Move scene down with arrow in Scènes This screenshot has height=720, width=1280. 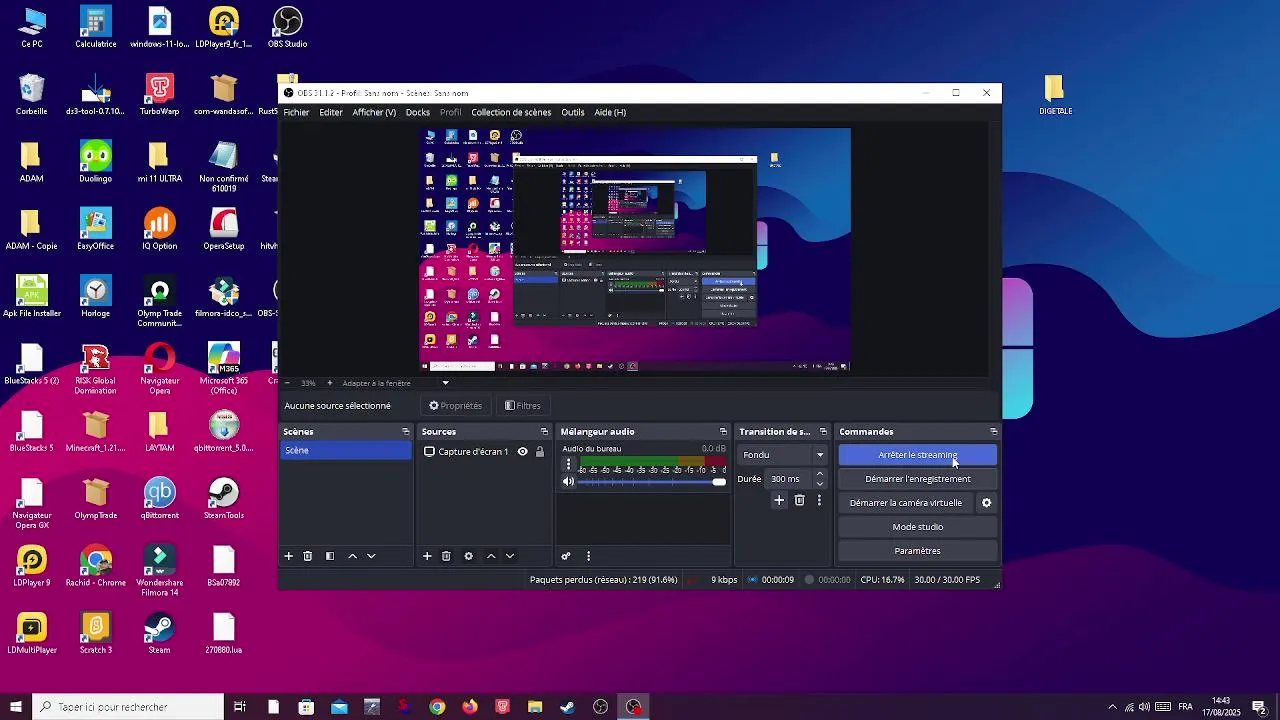tap(371, 556)
